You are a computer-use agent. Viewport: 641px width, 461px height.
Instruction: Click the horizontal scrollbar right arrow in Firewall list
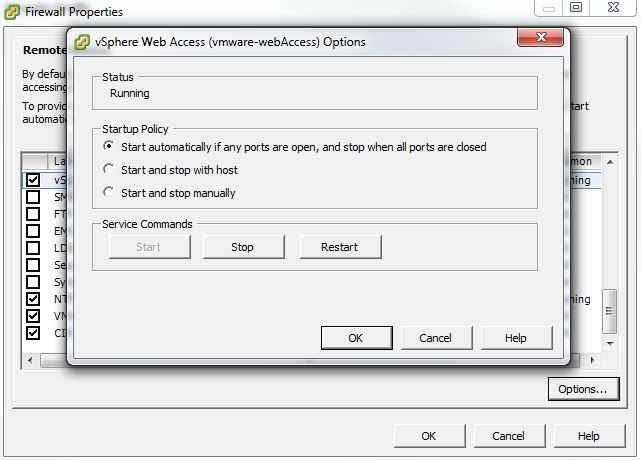pos(592,360)
